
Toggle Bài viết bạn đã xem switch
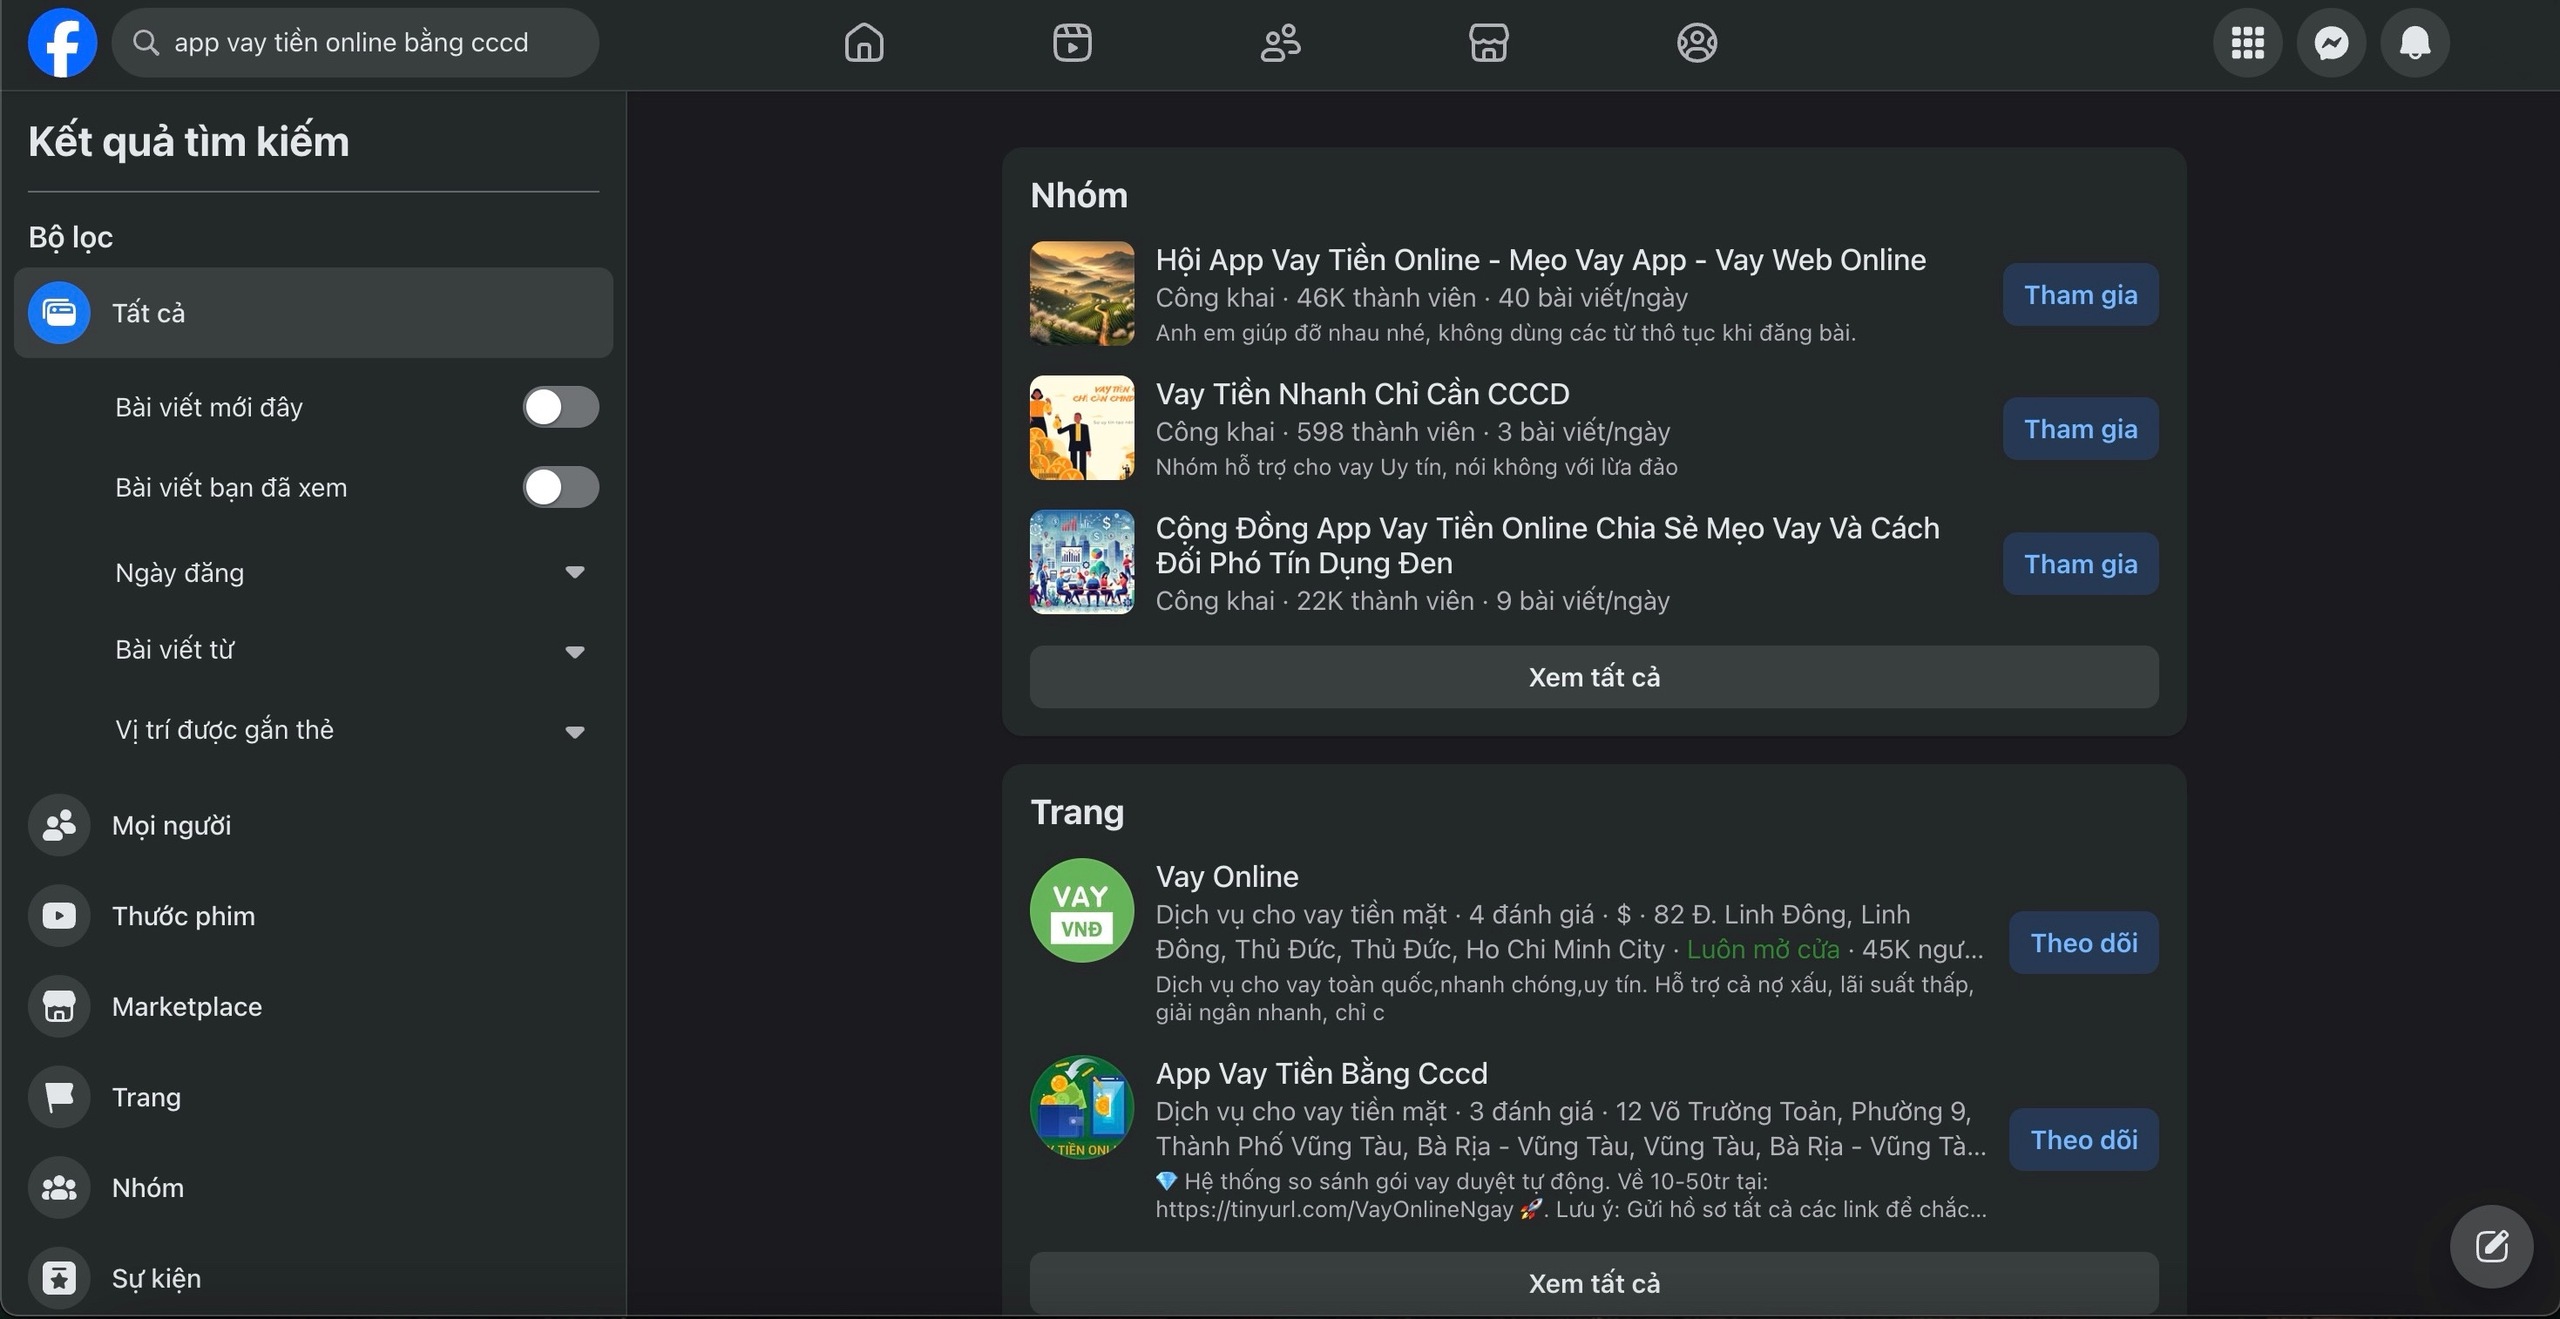561,487
